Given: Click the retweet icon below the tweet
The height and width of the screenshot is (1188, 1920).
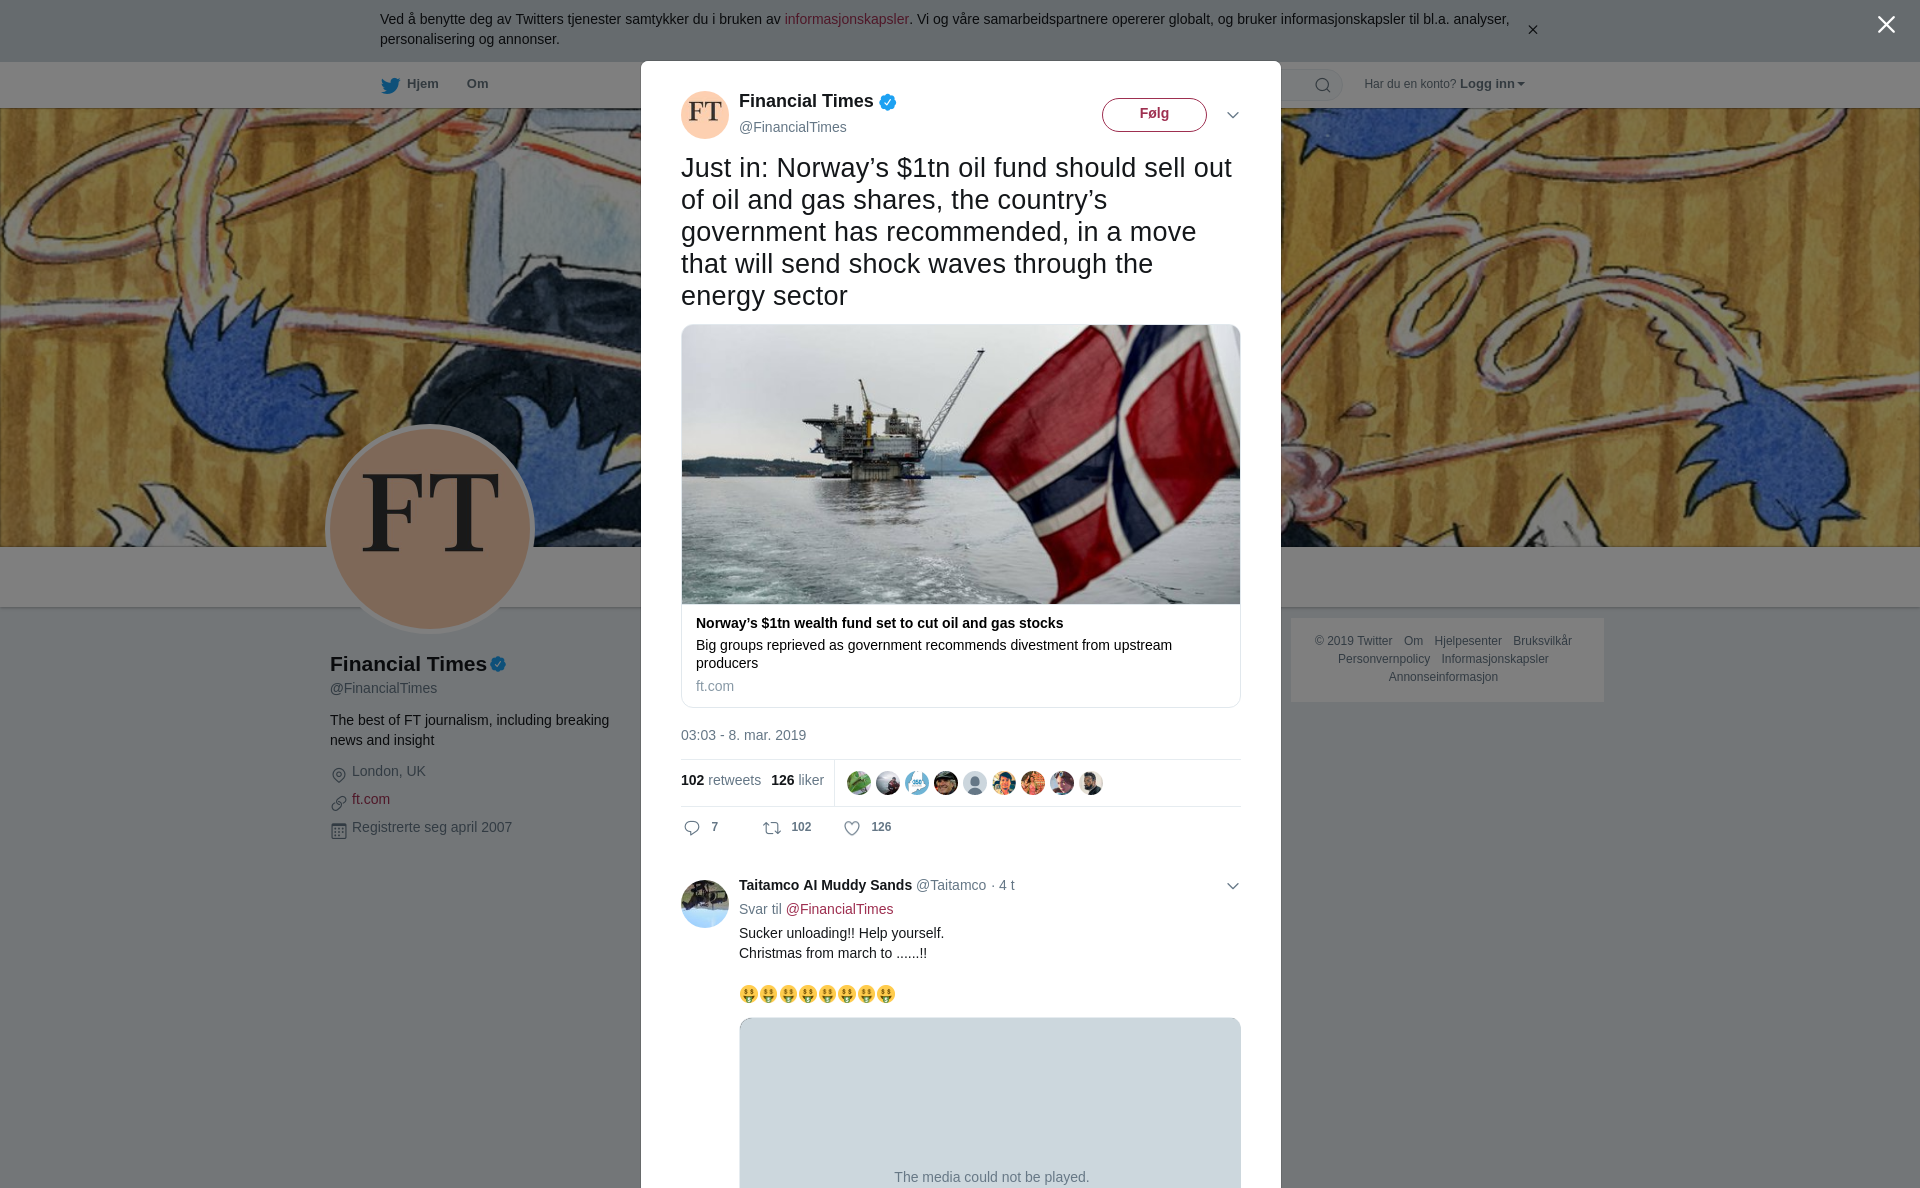Looking at the screenshot, I should click(x=772, y=828).
